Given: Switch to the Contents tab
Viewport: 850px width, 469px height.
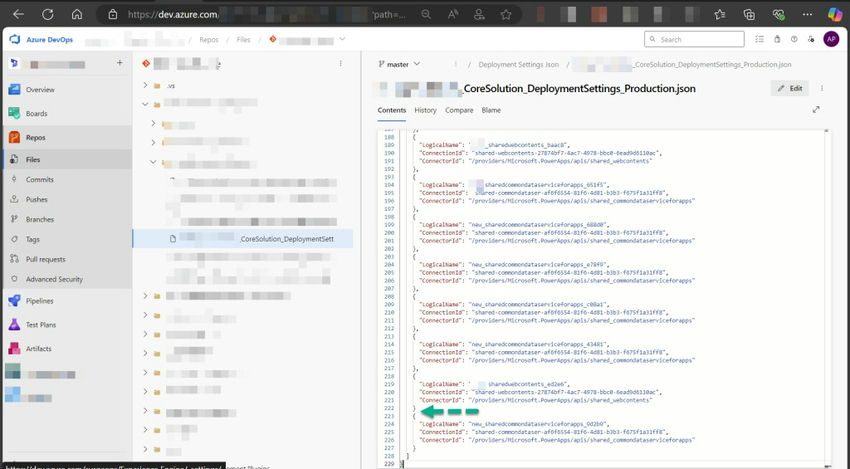Looking at the screenshot, I should (x=391, y=110).
